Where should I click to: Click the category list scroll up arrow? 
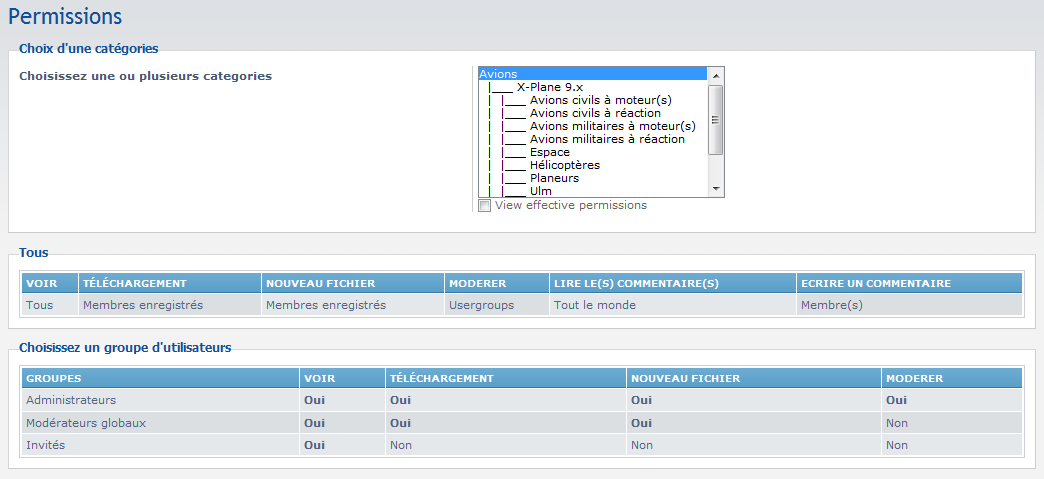[x=715, y=74]
